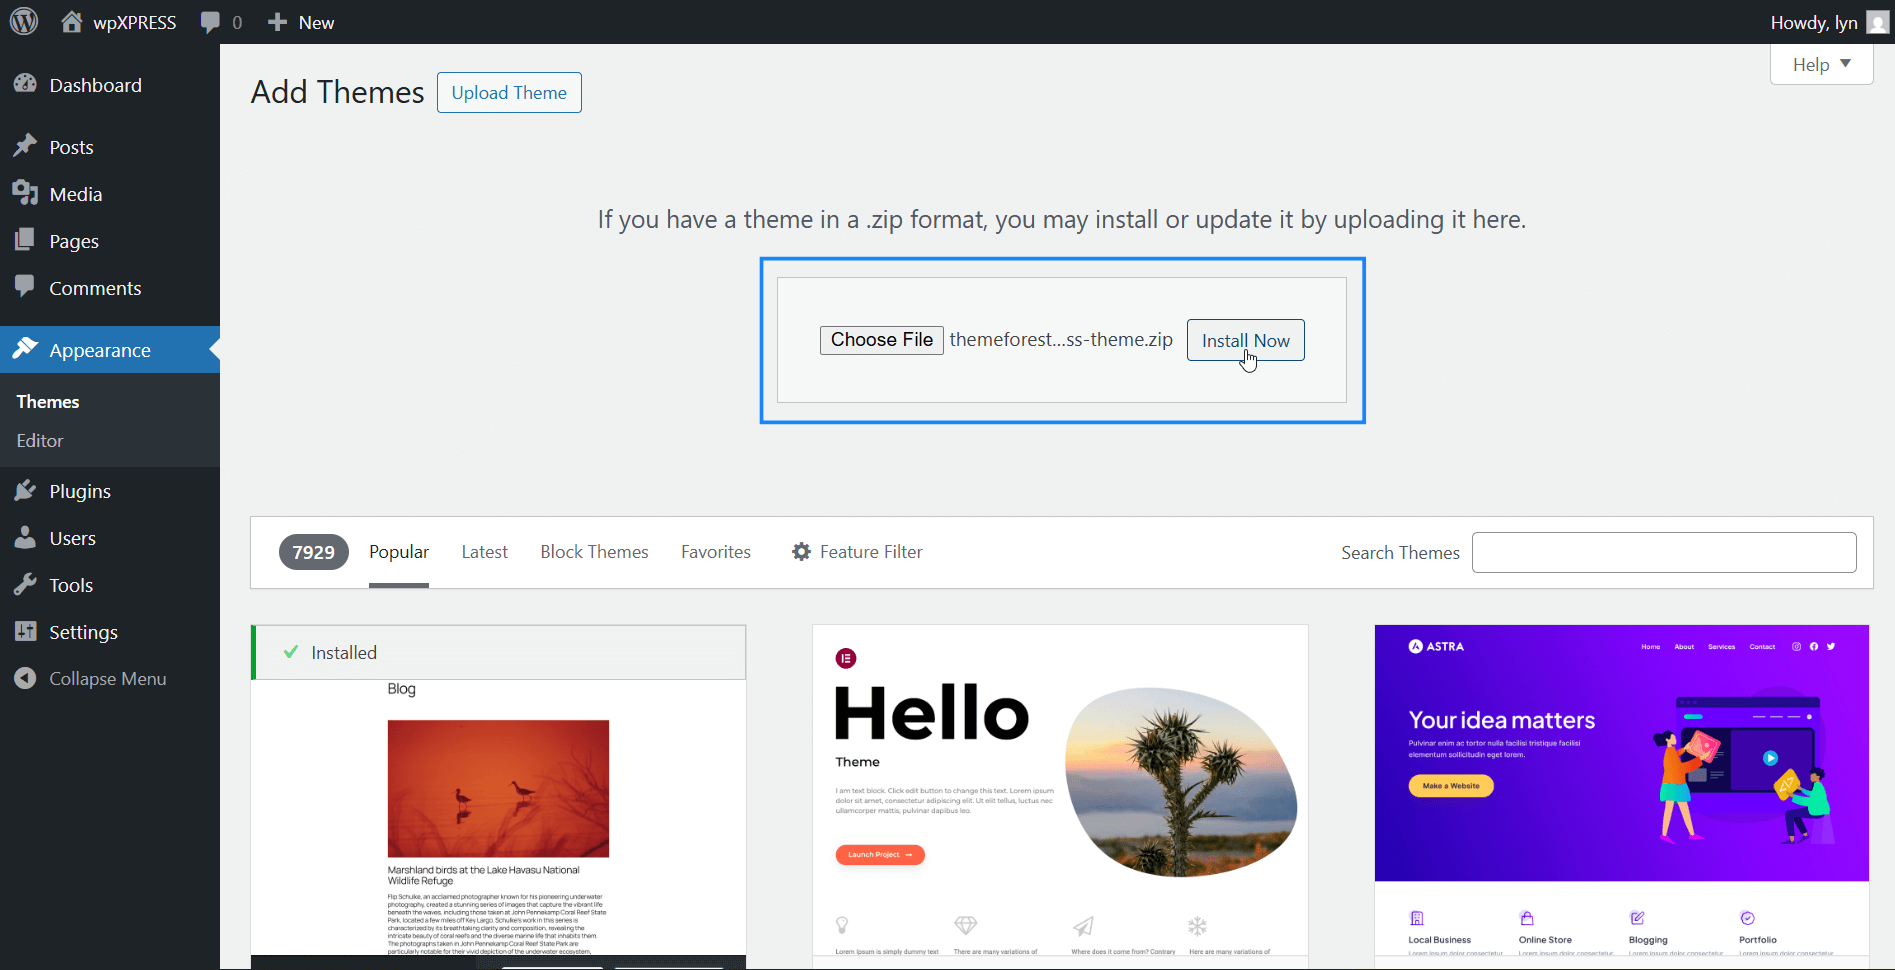Open the New content menu

[299, 21]
